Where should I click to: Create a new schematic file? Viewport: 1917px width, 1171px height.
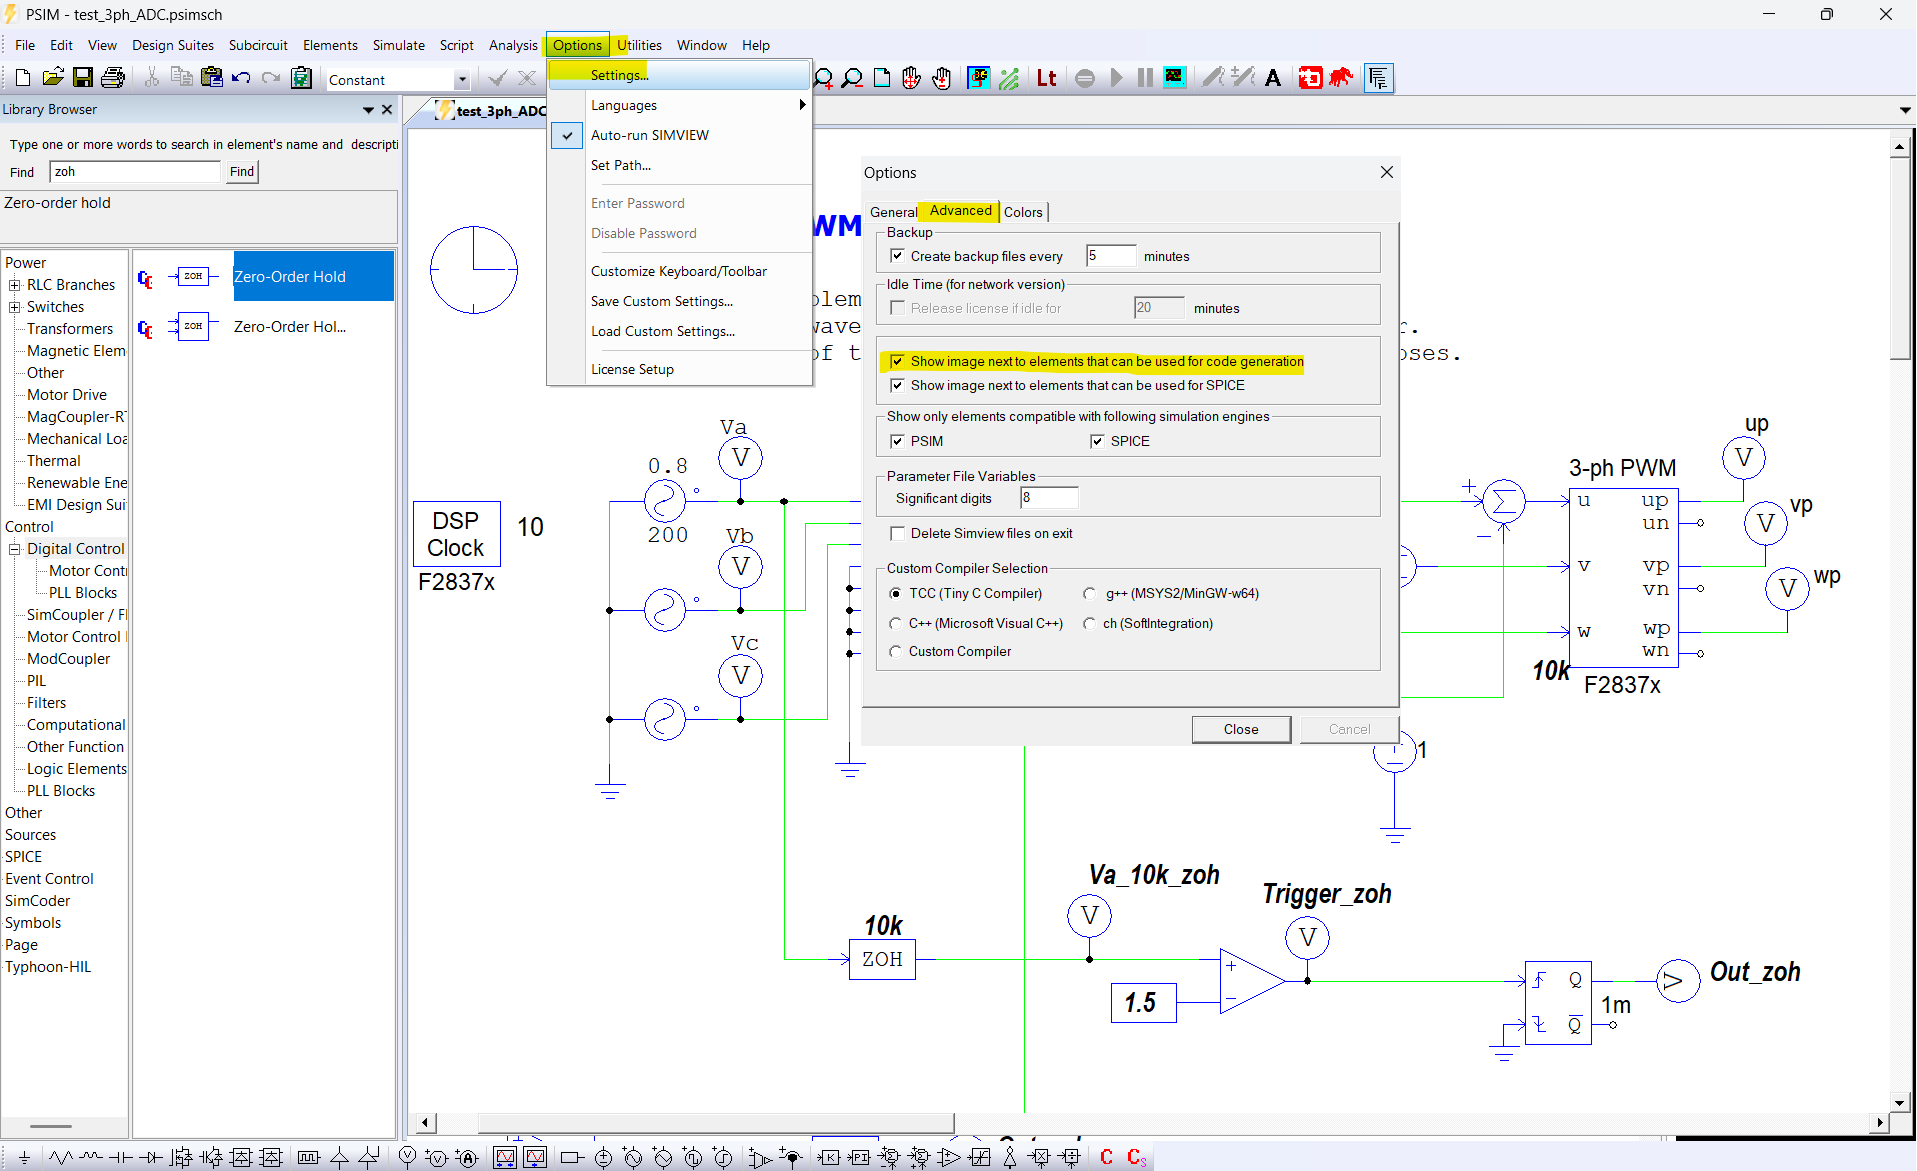click(x=23, y=78)
